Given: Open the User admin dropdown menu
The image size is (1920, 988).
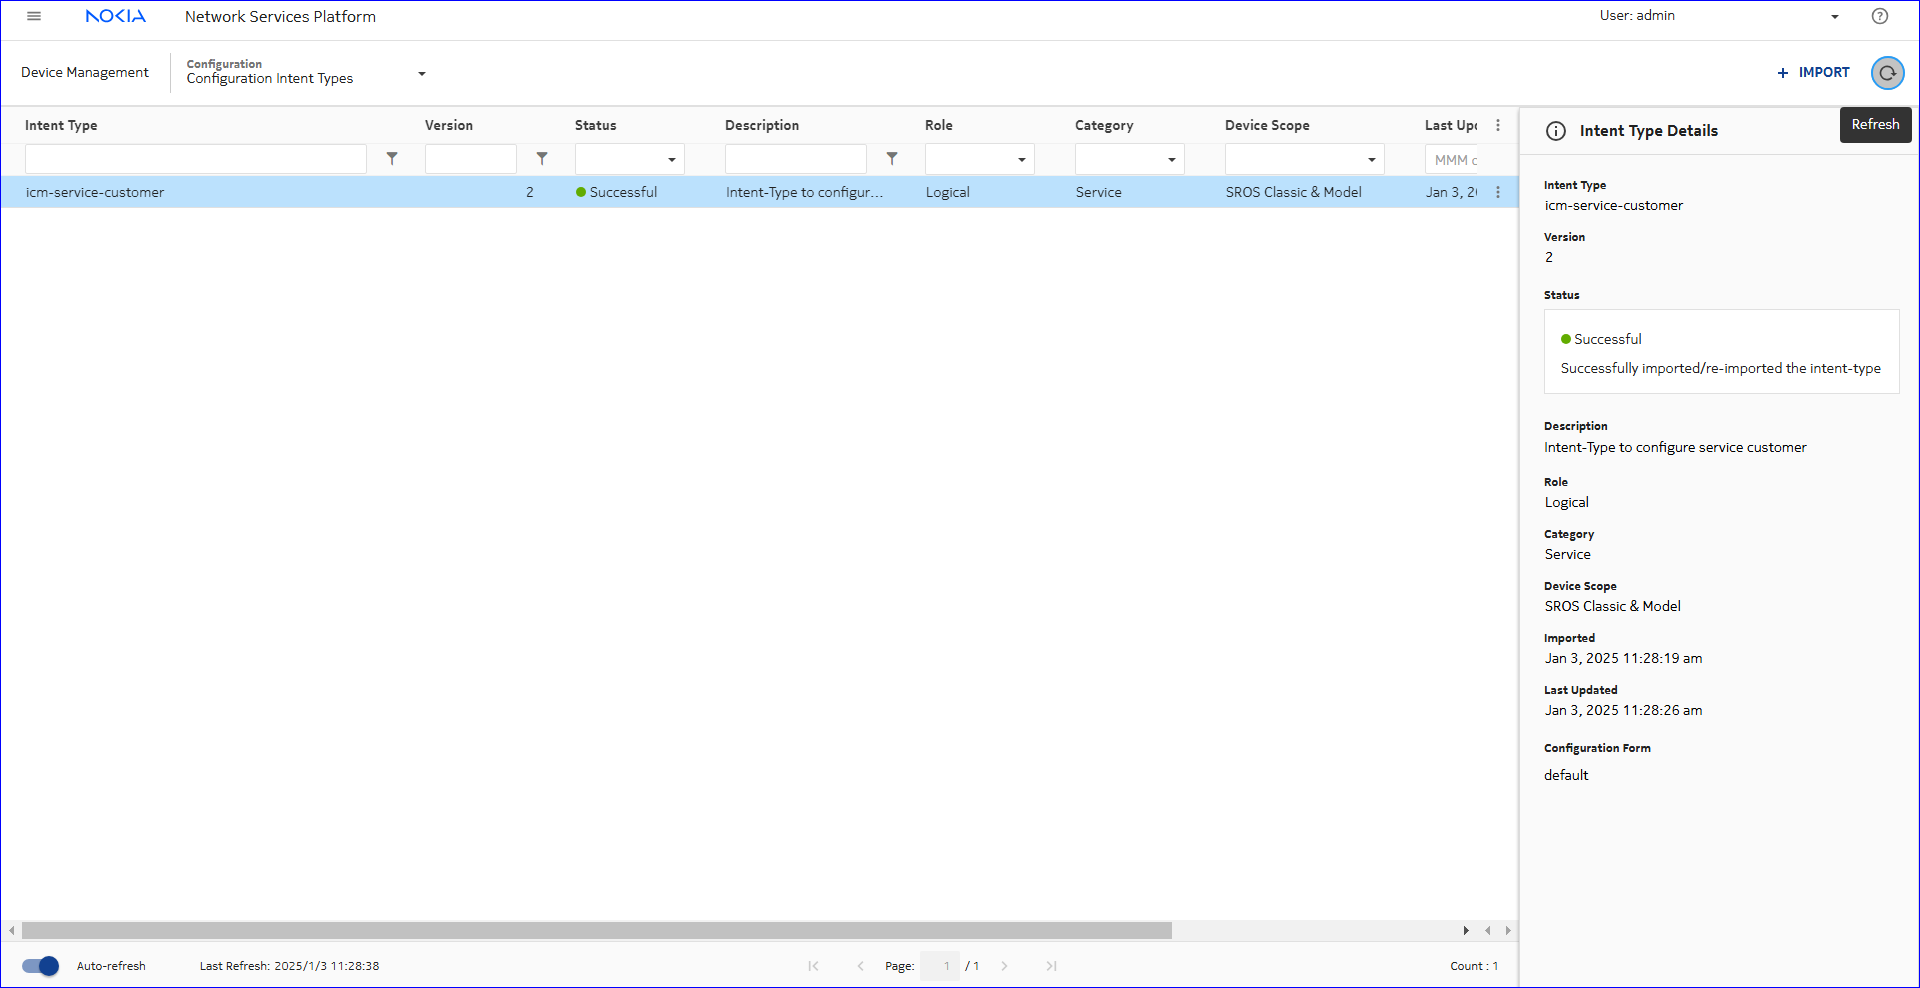Looking at the screenshot, I should 1834,16.
